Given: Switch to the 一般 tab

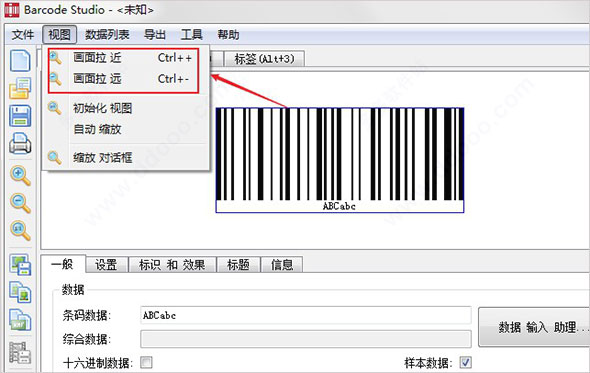Looking at the screenshot, I should click(62, 264).
